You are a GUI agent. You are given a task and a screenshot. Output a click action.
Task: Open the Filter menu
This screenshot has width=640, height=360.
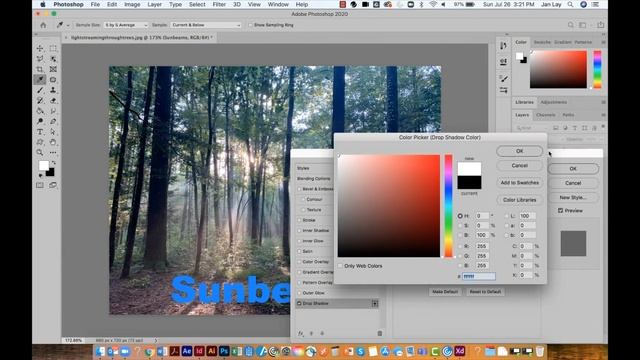(x=219, y=4)
